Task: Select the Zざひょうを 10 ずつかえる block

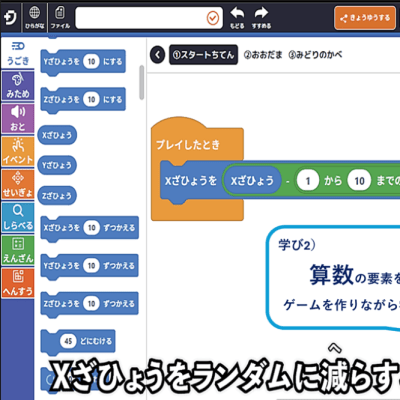Action: [x=90, y=304]
